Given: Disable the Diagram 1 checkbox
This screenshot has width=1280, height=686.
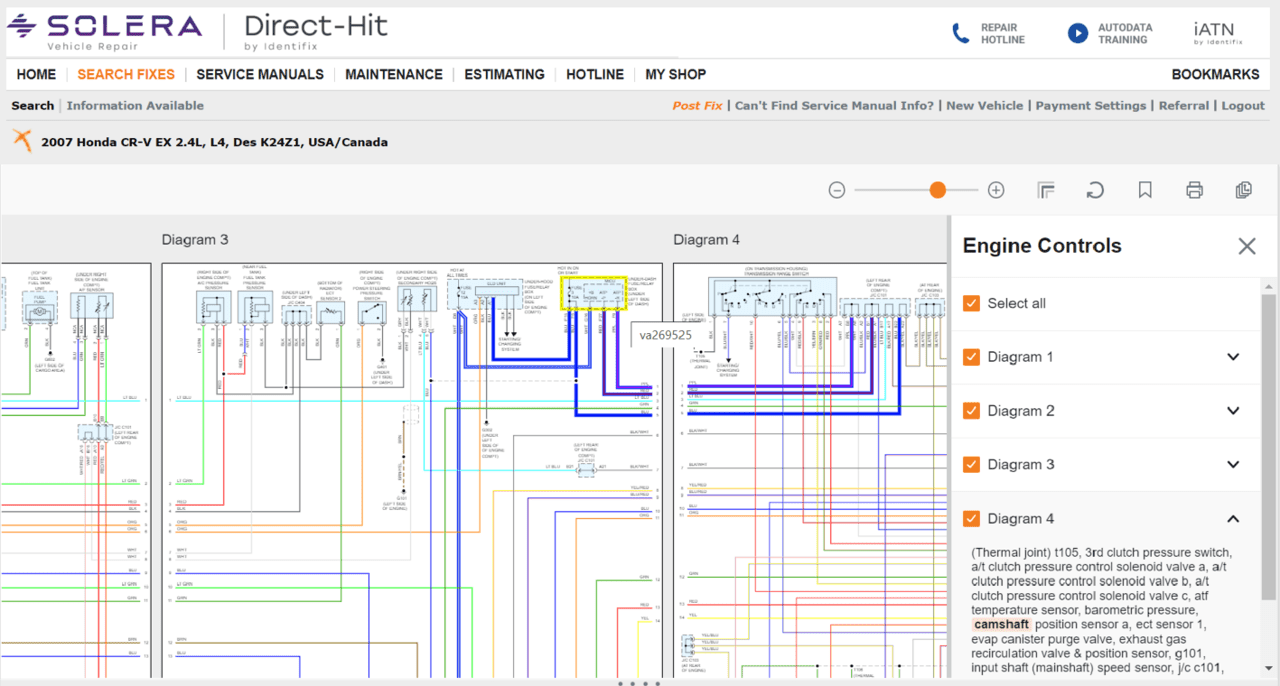Looking at the screenshot, I should [x=970, y=356].
